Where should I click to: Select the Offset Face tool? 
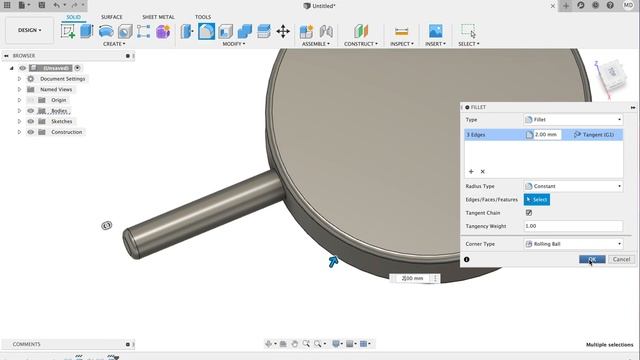coord(264,31)
